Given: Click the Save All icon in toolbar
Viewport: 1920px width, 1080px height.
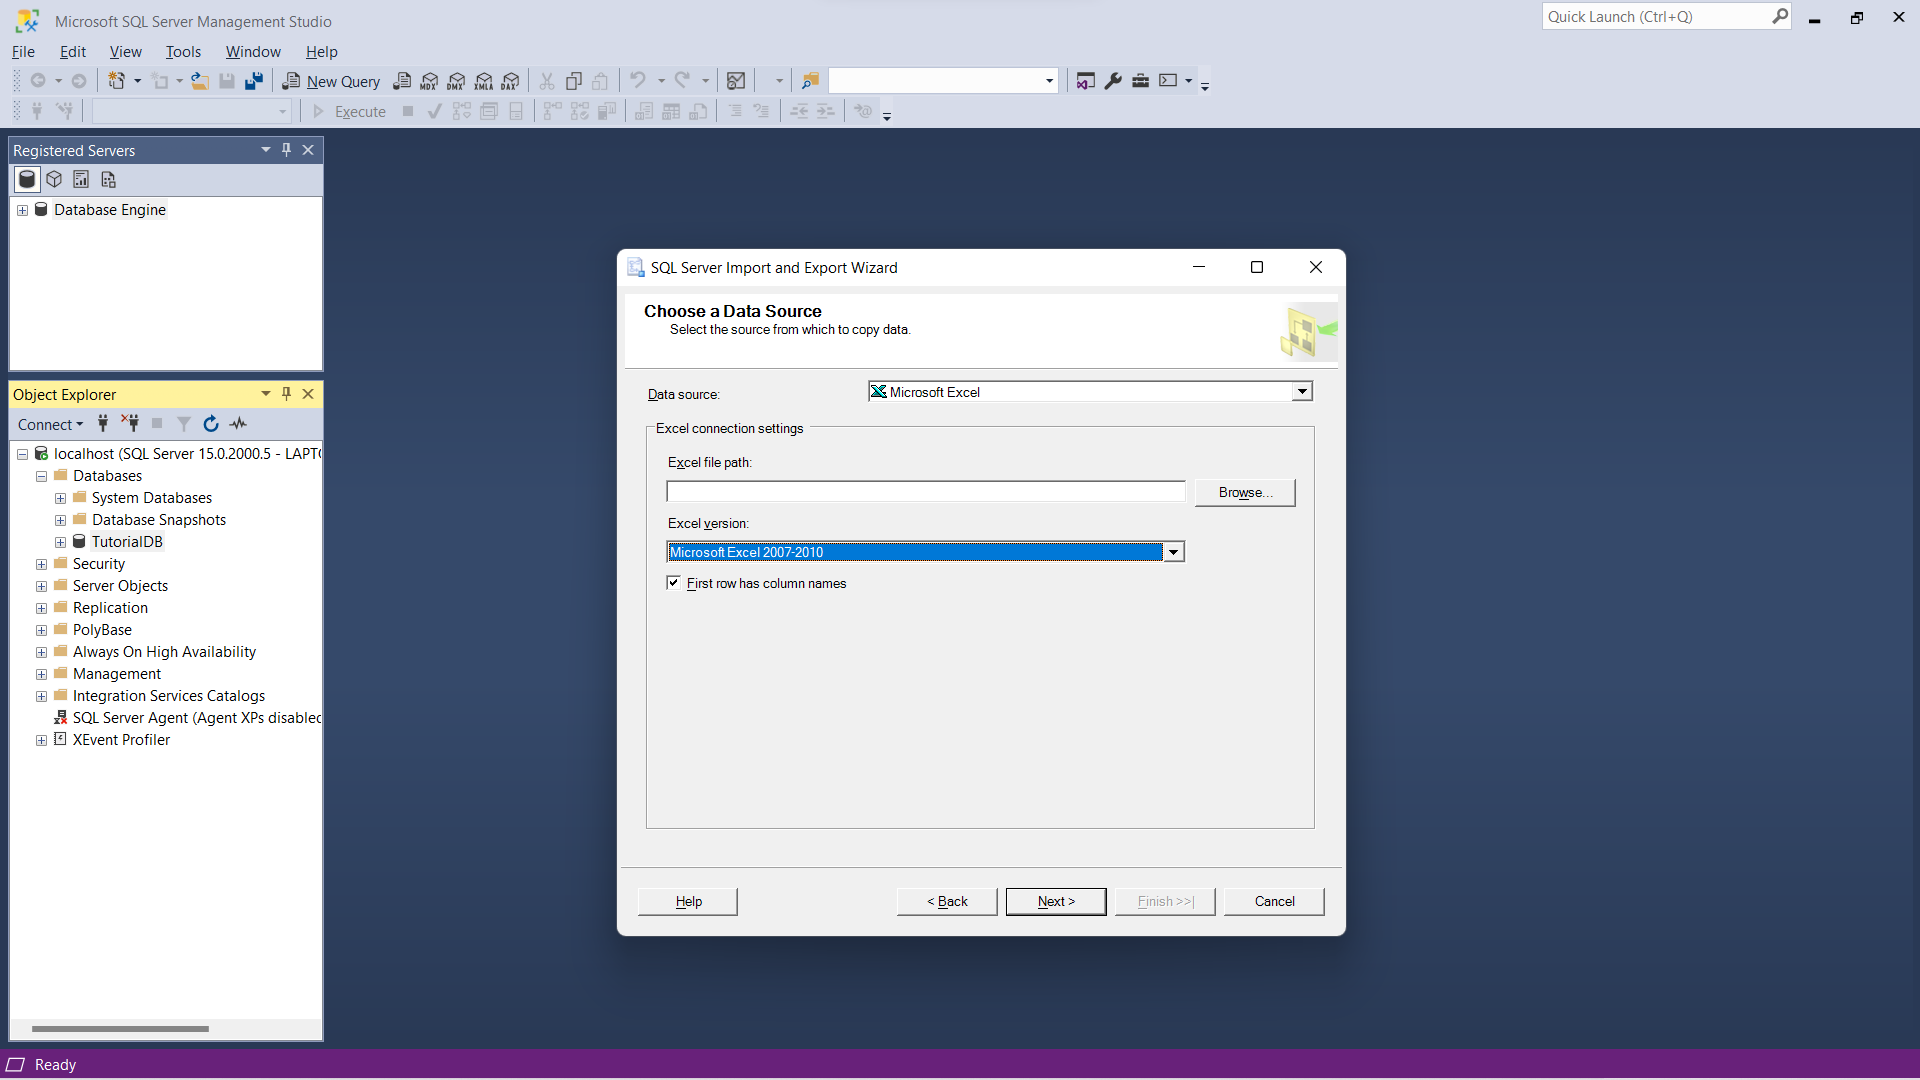Looking at the screenshot, I should 254,81.
